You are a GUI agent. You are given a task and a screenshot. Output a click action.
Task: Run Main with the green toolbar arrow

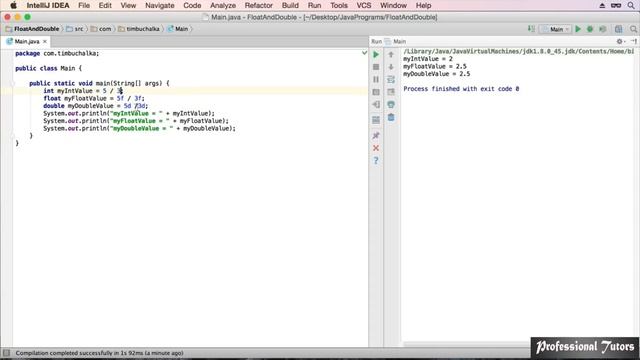(578, 29)
